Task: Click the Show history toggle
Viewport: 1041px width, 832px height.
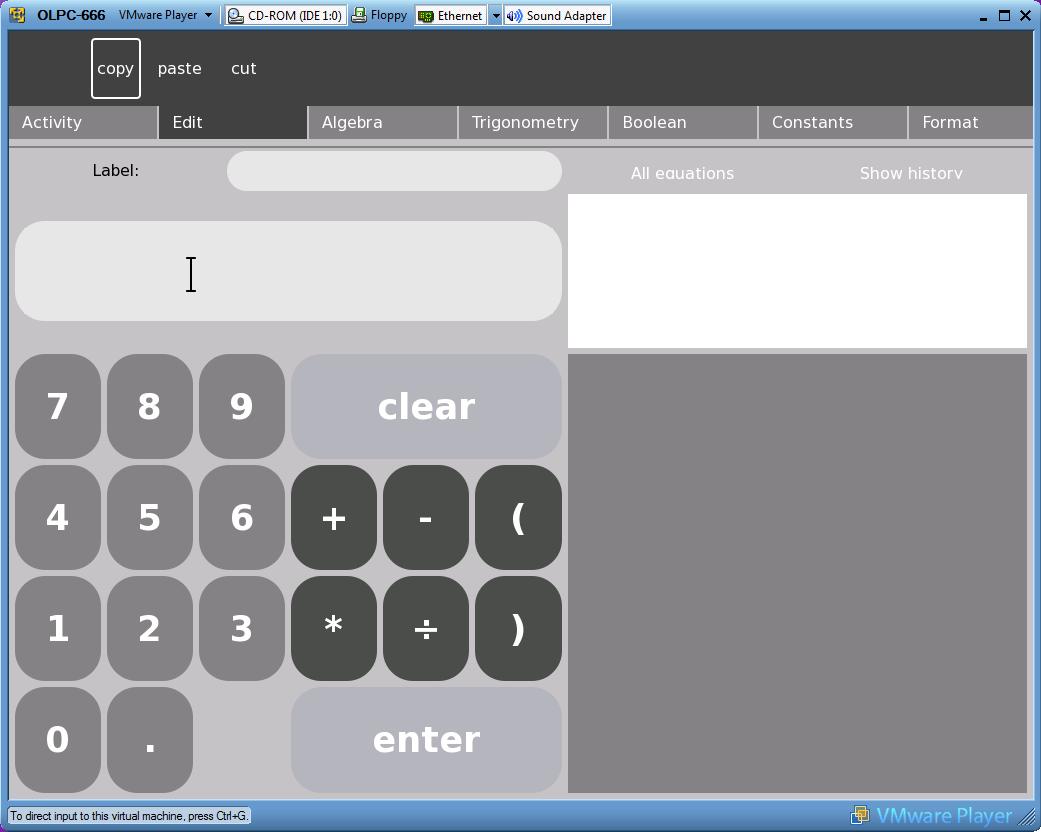Action: pos(911,173)
